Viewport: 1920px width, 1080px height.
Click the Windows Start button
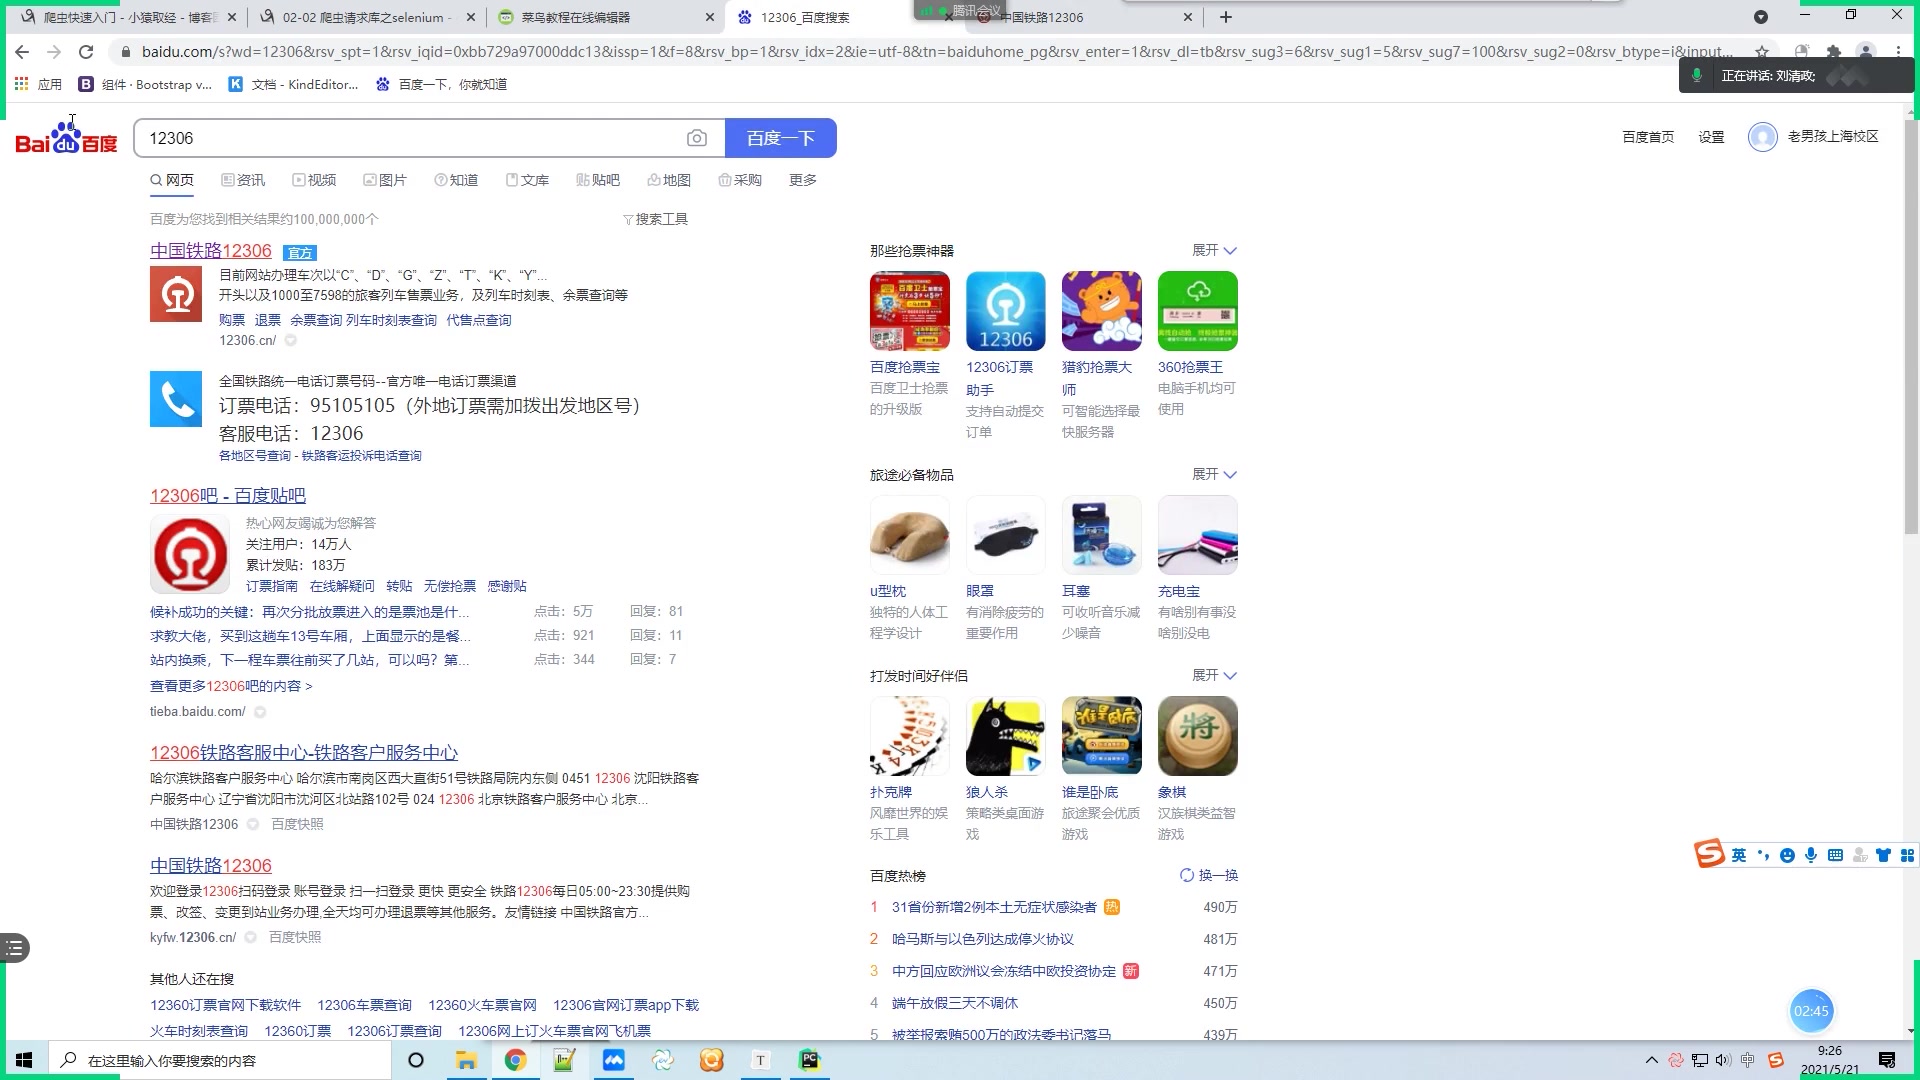24,1060
